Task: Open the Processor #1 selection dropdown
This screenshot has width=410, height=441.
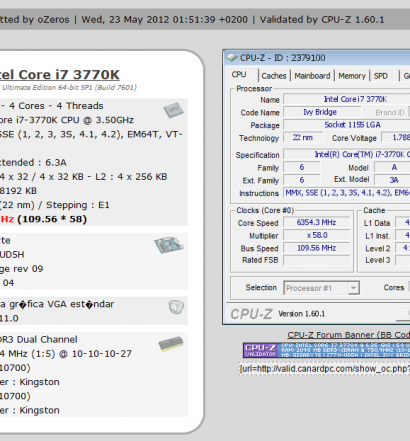Action: coord(321,288)
